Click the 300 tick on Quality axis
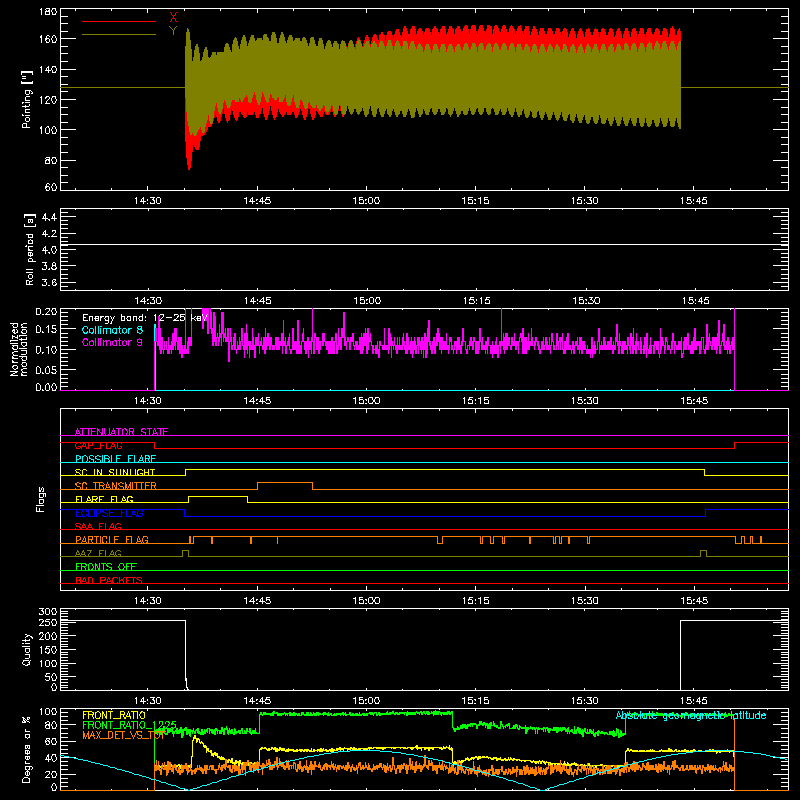800x800 pixels. tap(48, 612)
